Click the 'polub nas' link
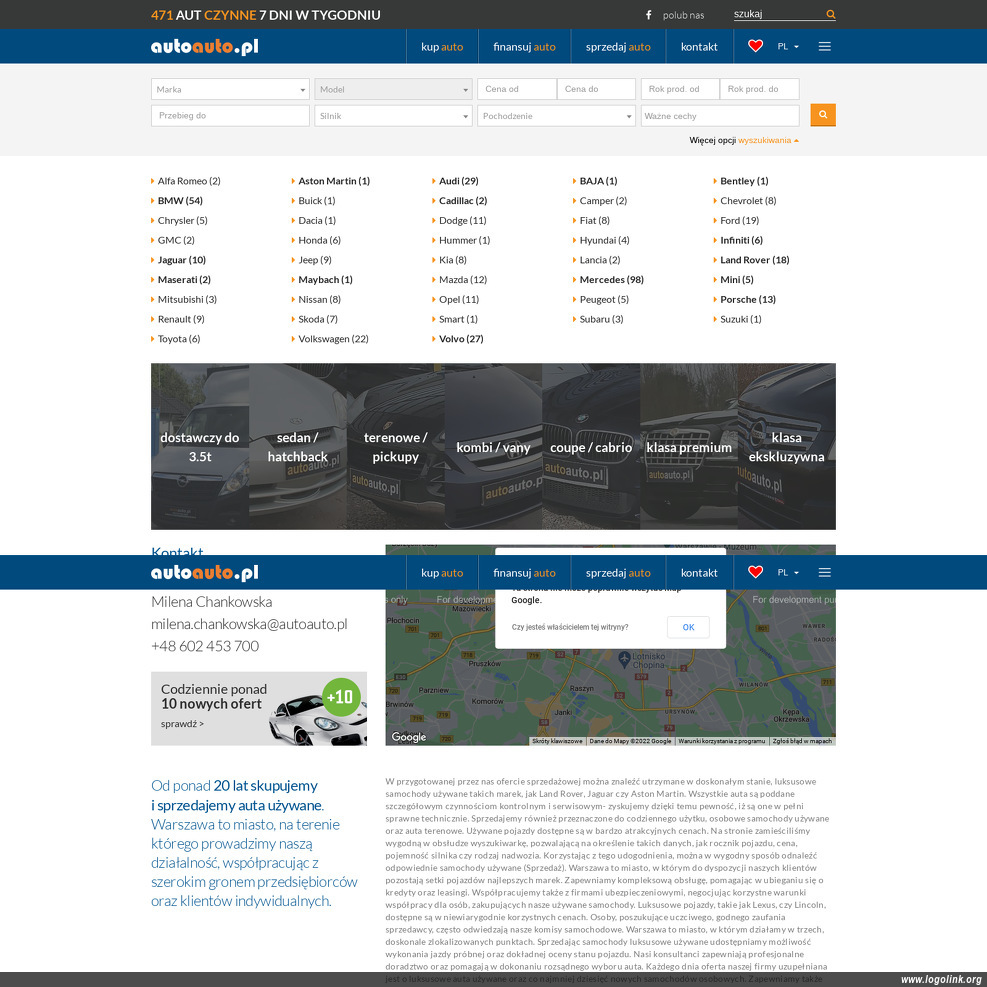This screenshot has width=987, height=987. click(683, 15)
